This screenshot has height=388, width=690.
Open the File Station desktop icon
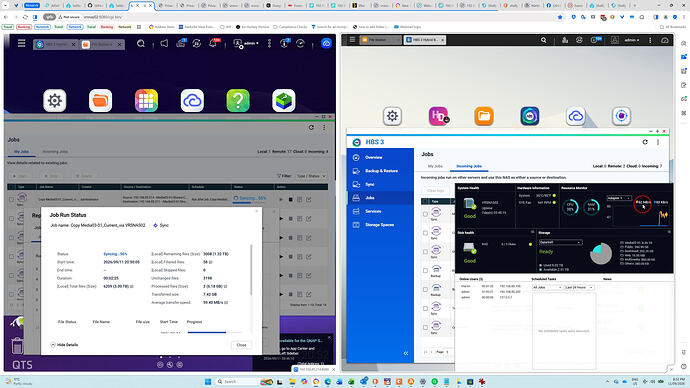pyautogui.click(x=100, y=101)
